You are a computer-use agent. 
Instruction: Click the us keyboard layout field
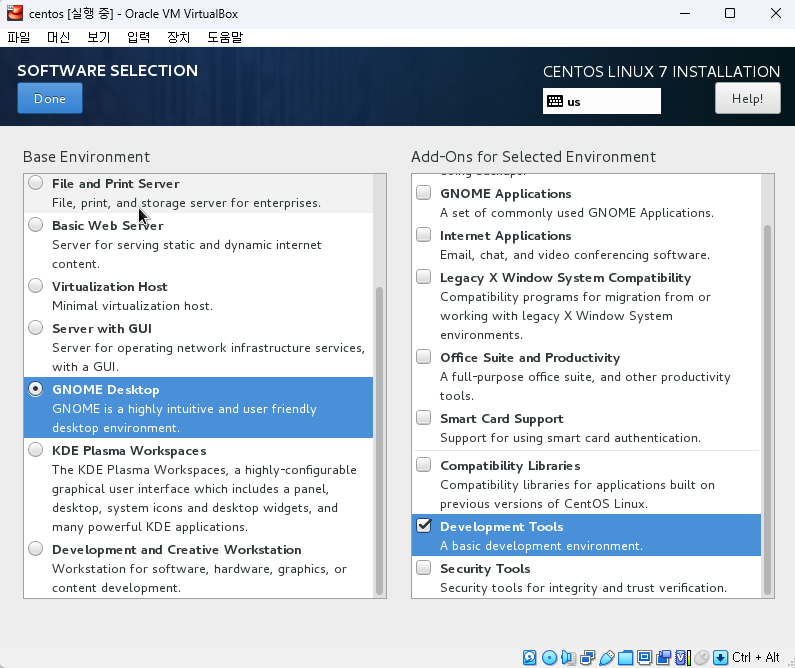601,101
